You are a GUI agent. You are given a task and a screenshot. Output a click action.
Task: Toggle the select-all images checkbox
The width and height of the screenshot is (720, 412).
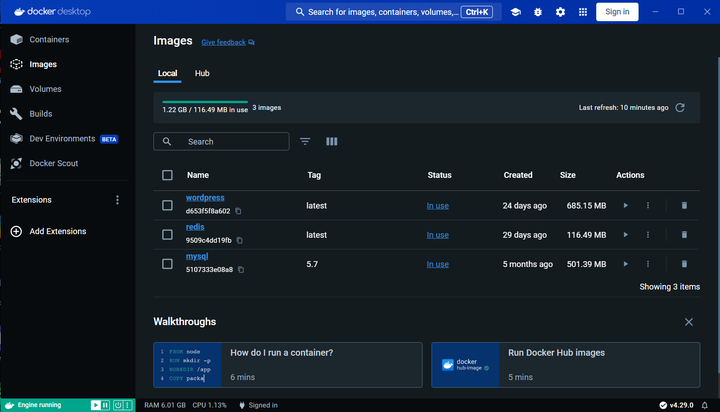tap(168, 175)
